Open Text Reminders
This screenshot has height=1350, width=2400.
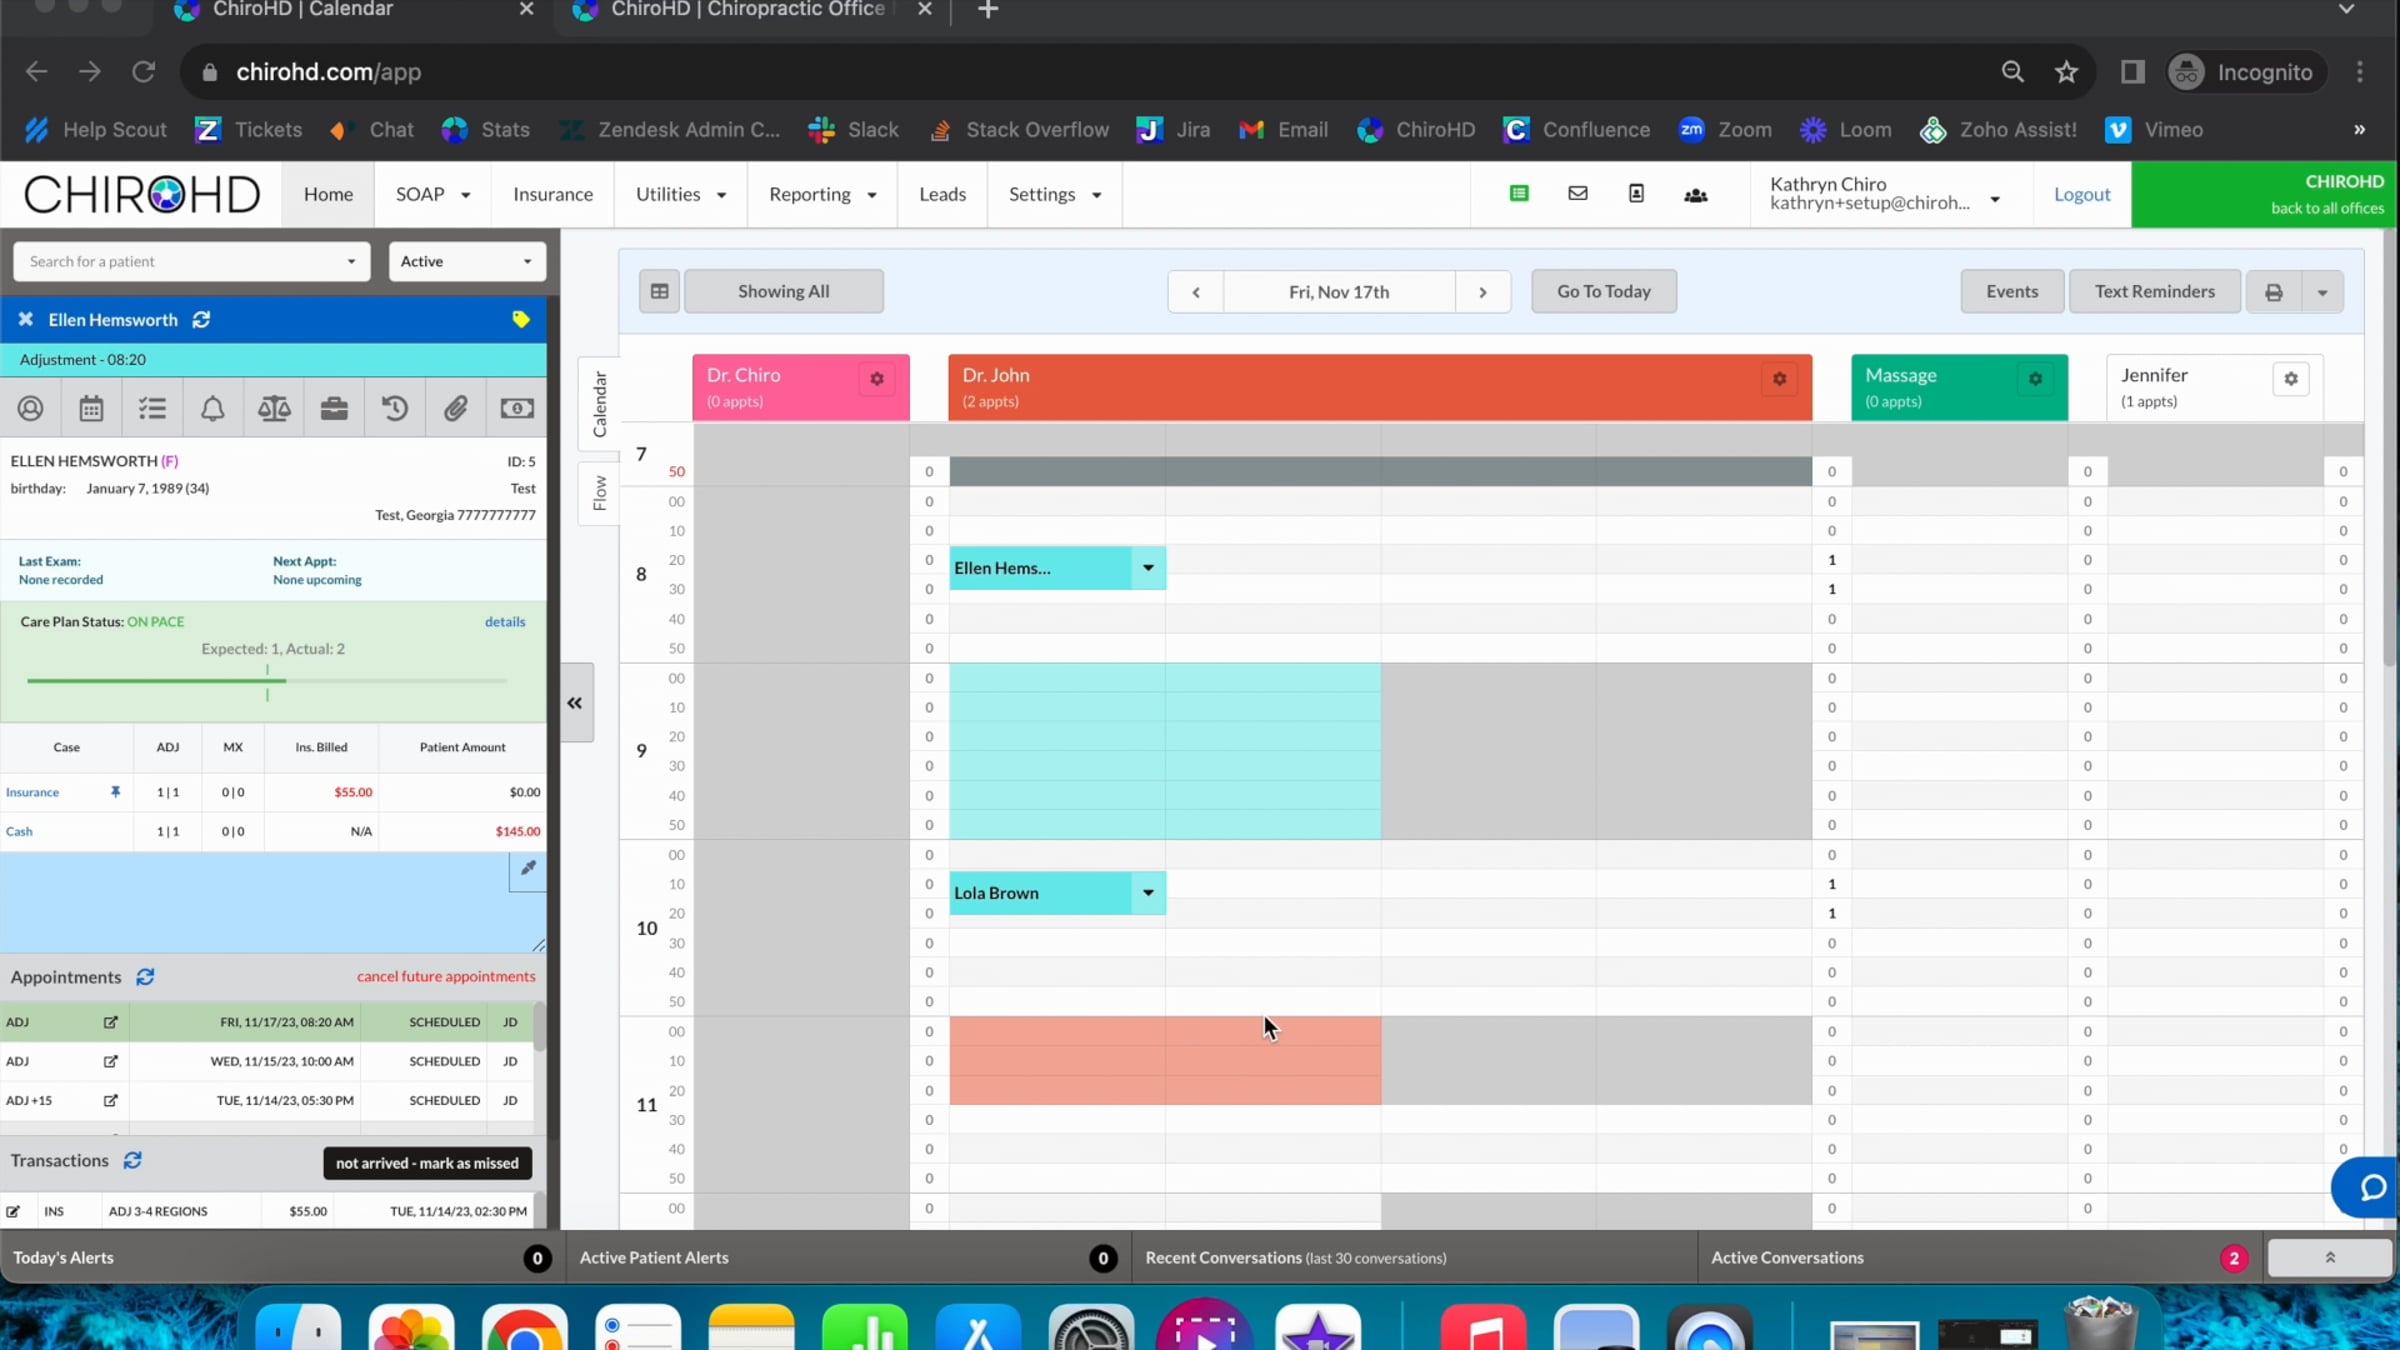(x=2155, y=291)
